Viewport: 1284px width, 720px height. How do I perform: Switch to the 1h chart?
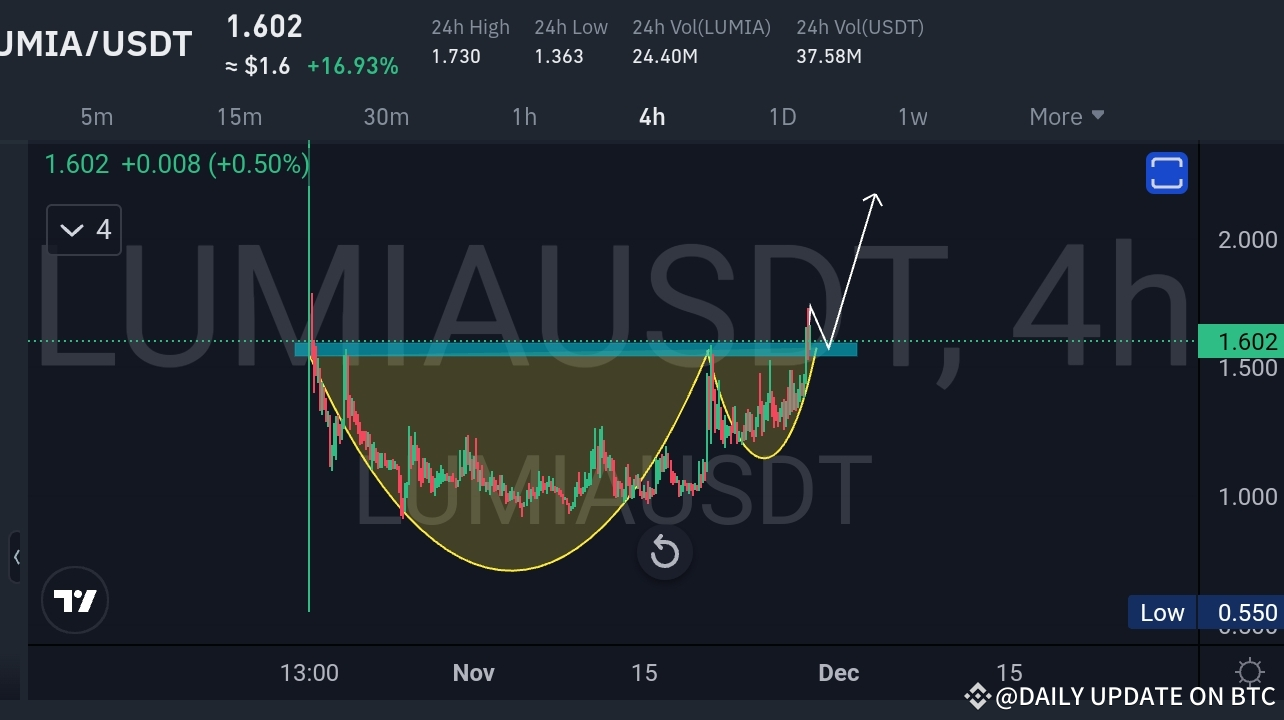pos(524,117)
